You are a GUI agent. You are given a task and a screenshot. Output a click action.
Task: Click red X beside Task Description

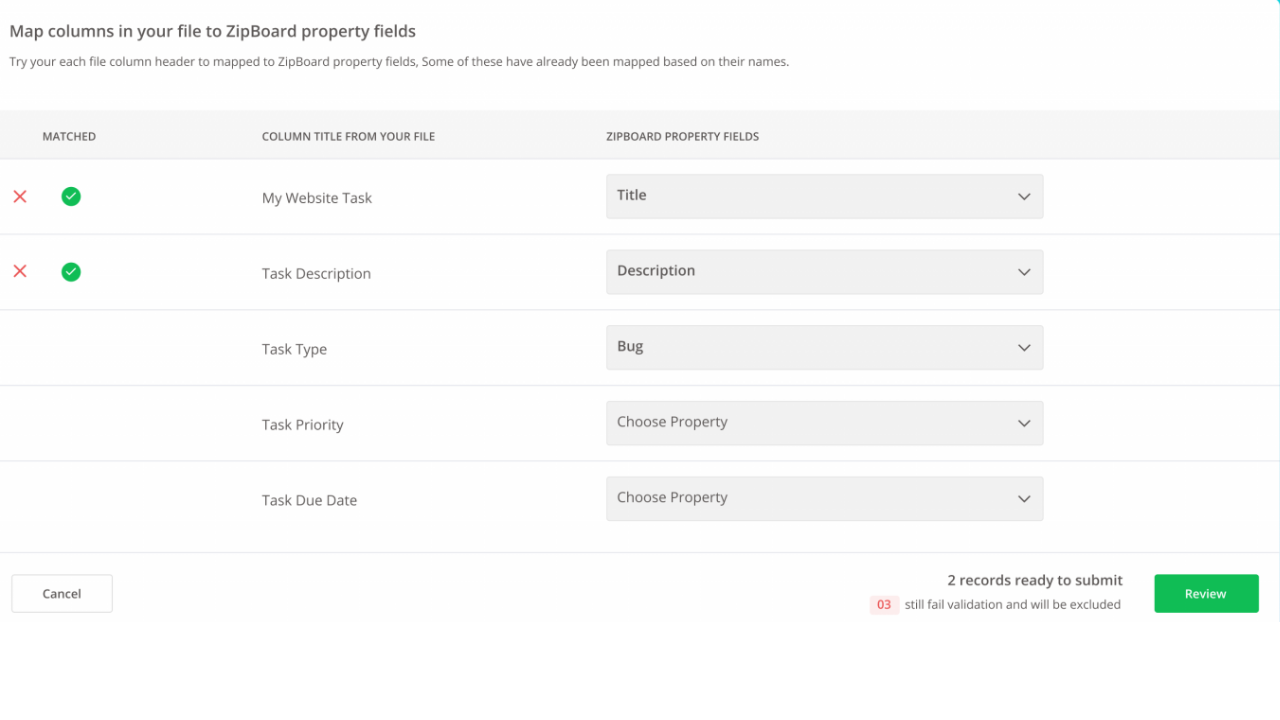point(20,272)
